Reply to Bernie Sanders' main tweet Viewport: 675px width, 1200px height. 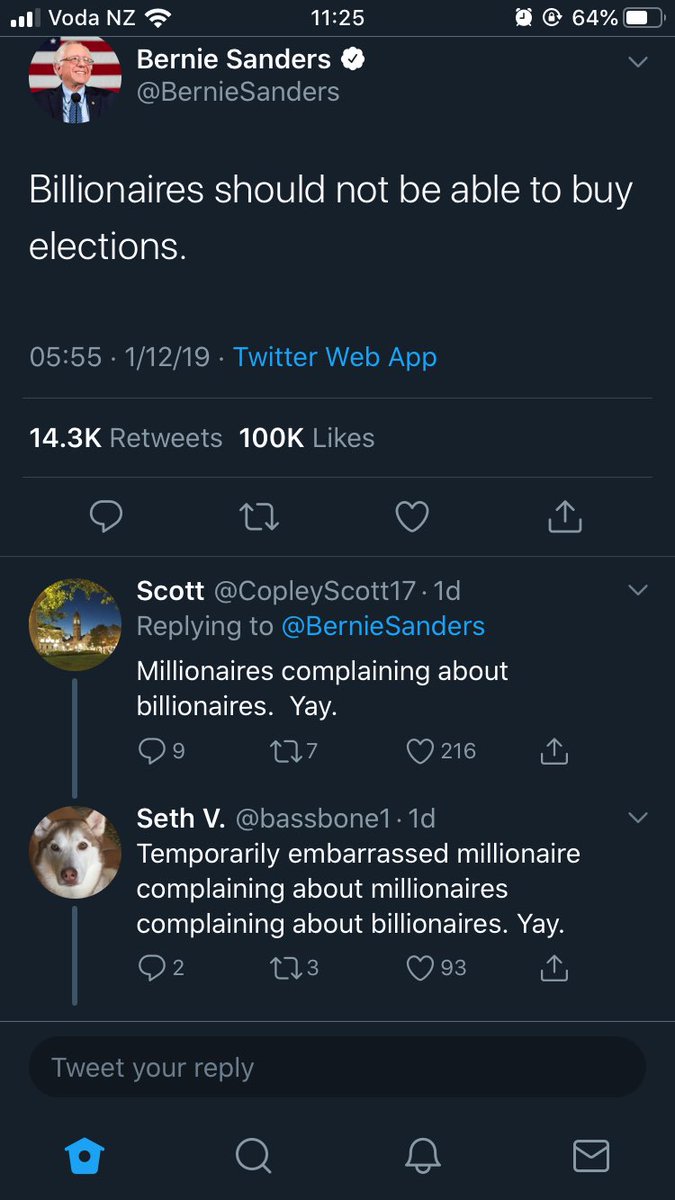106,516
